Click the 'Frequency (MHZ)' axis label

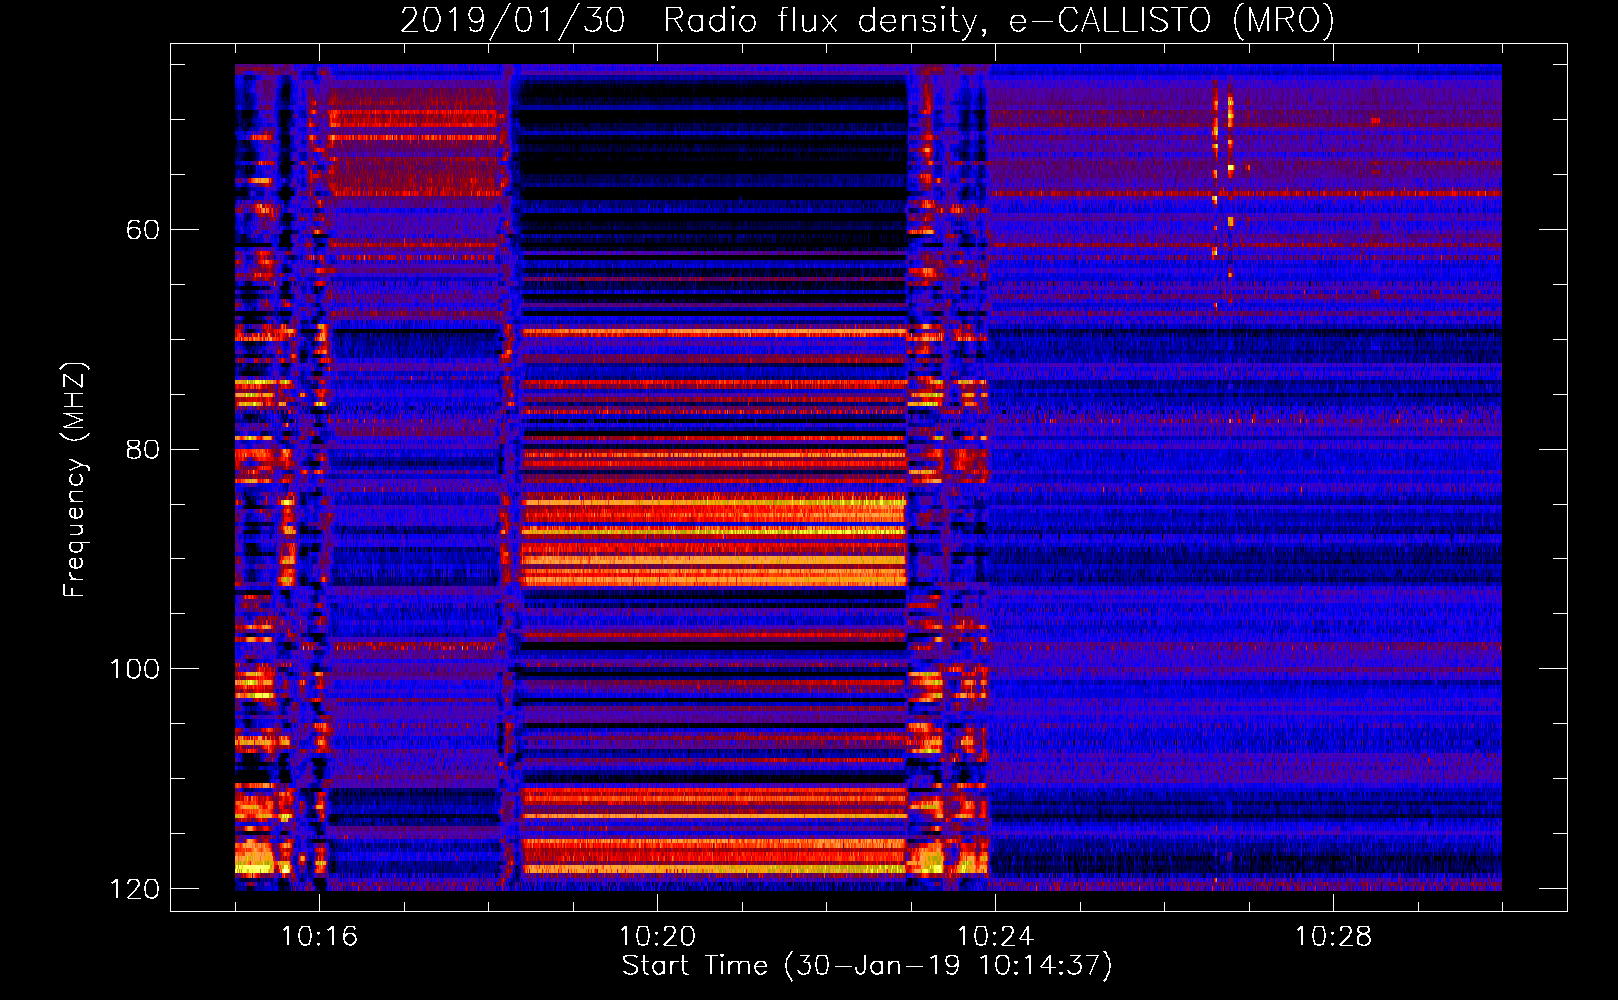coord(75,480)
